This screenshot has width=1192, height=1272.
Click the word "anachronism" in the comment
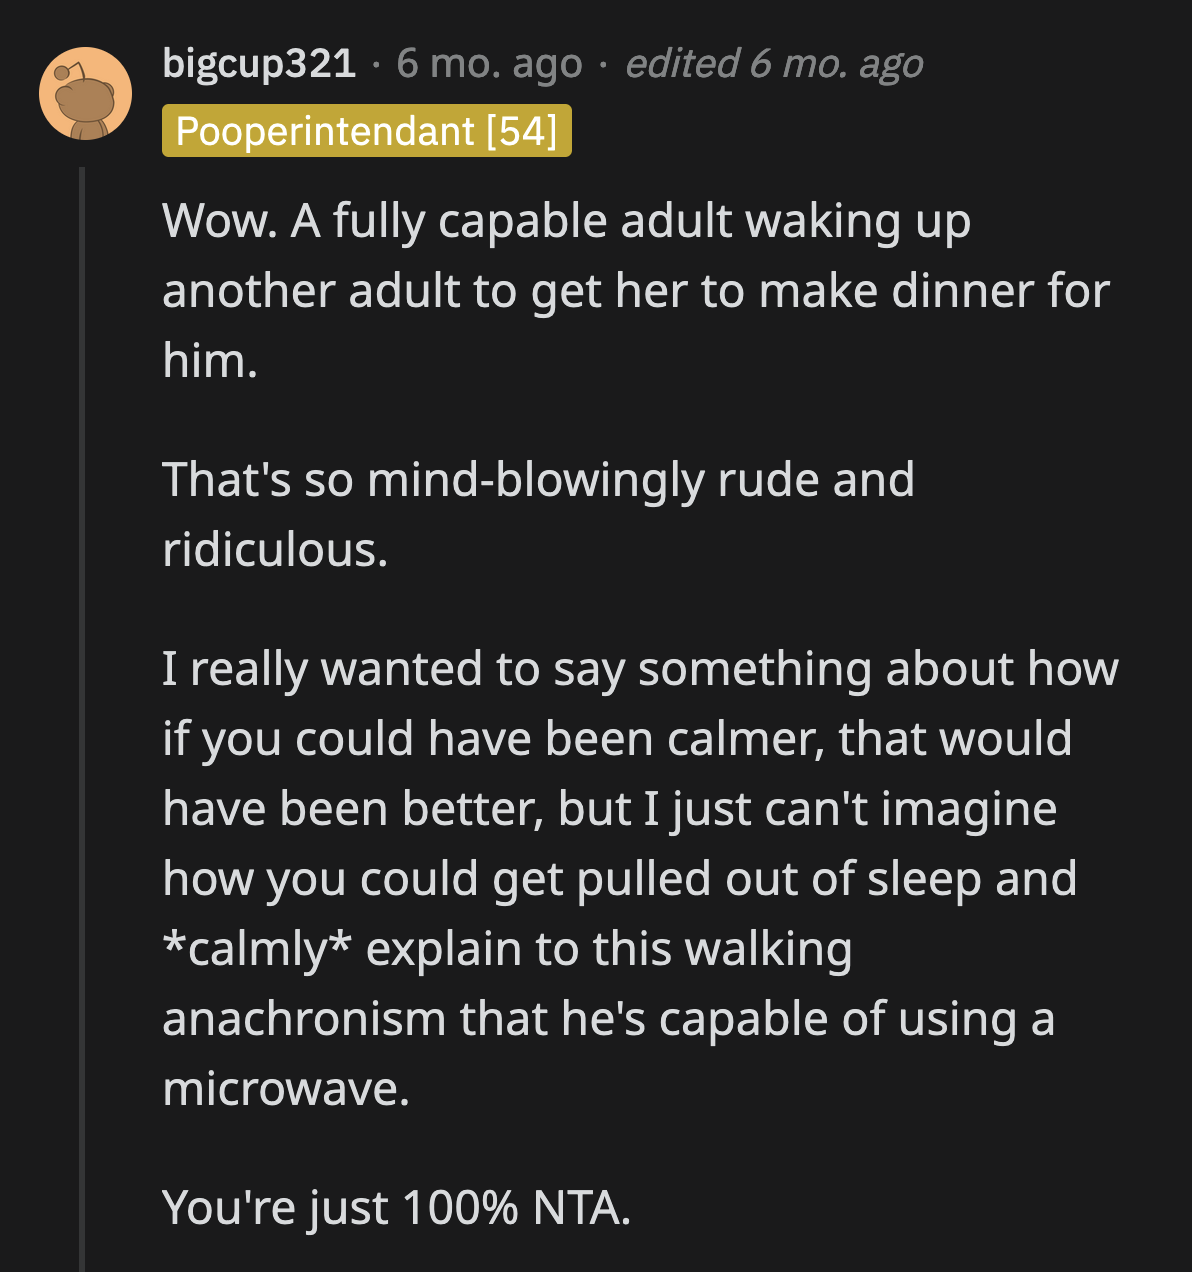pos(303,1018)
